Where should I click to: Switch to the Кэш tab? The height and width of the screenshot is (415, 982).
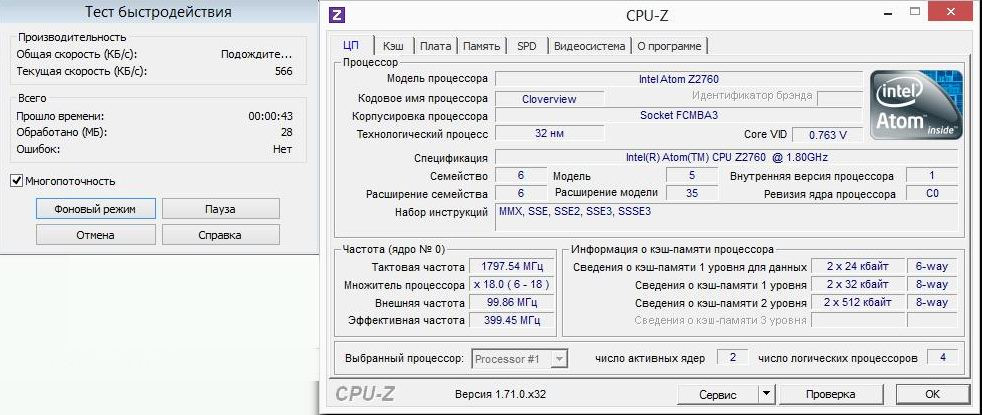[393, 46]
